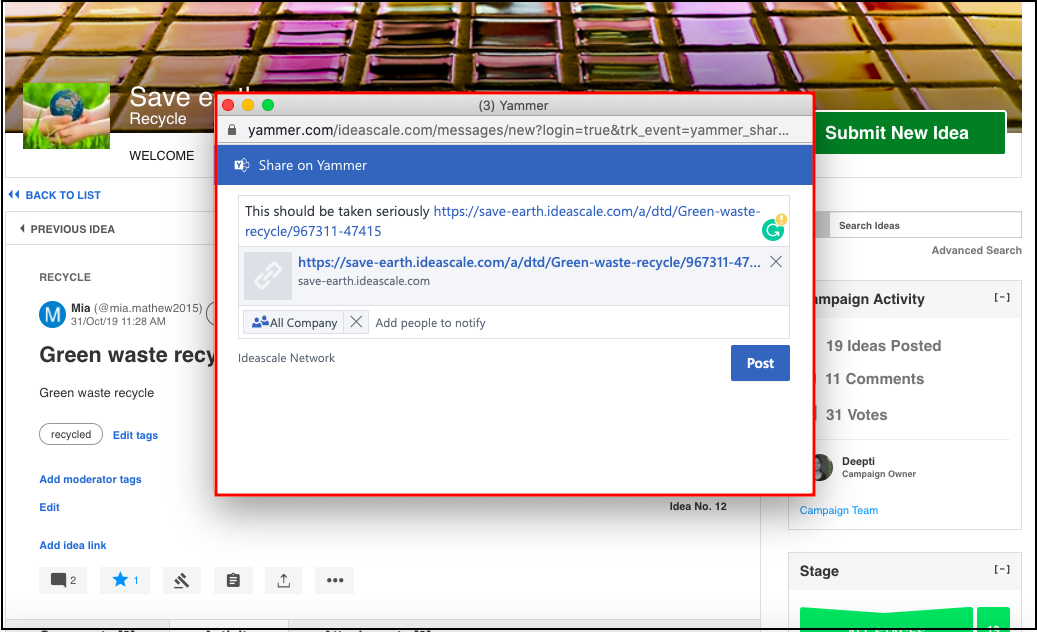The image size is (1037, 632).
Task: Select the All Company group chip
Action: tap(294, 323)
